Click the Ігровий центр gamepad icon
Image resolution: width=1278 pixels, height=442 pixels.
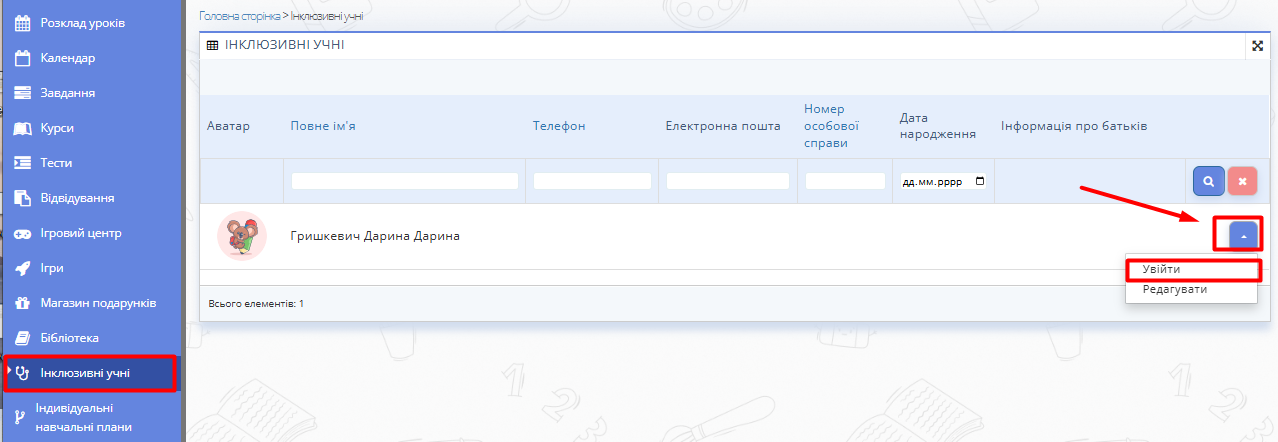point(23,233)
